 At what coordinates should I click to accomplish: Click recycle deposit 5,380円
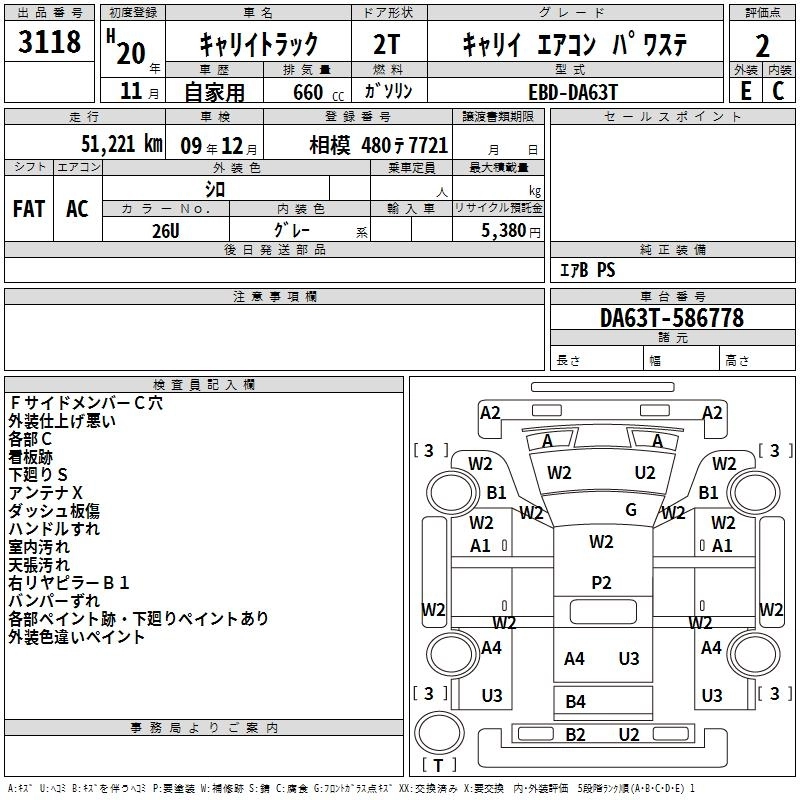tap(511, 231)
